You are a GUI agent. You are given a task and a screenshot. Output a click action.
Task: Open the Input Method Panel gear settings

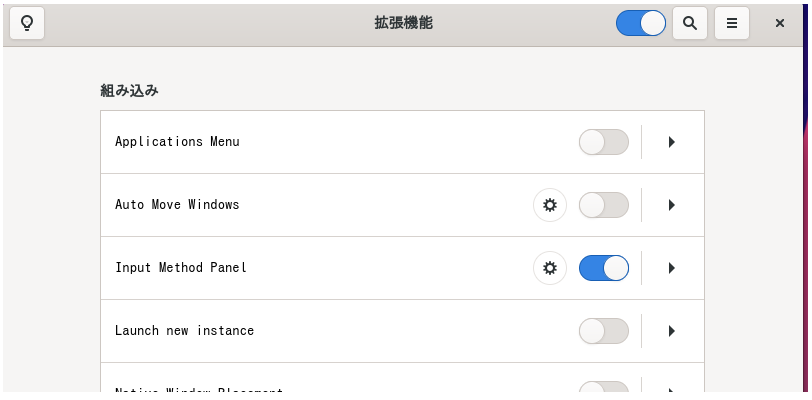(x=549, y=268)
